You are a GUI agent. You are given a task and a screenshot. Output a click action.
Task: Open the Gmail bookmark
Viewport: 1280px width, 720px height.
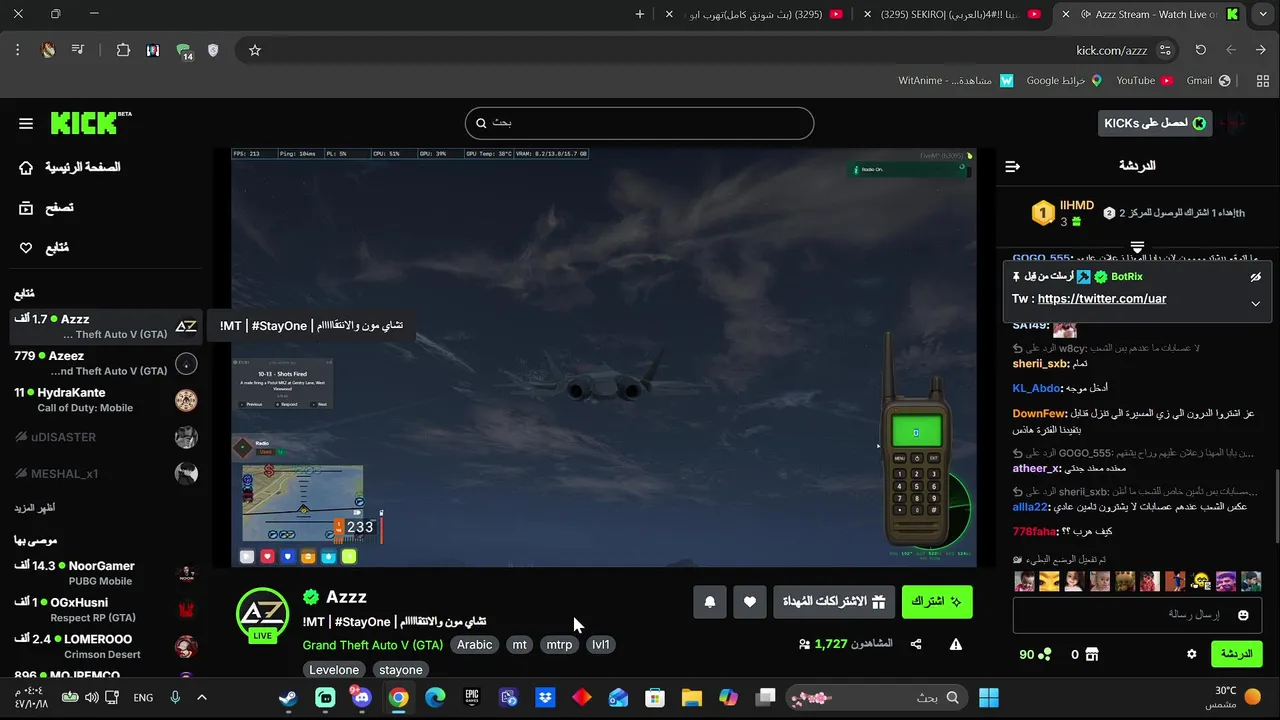[1208, 80]
